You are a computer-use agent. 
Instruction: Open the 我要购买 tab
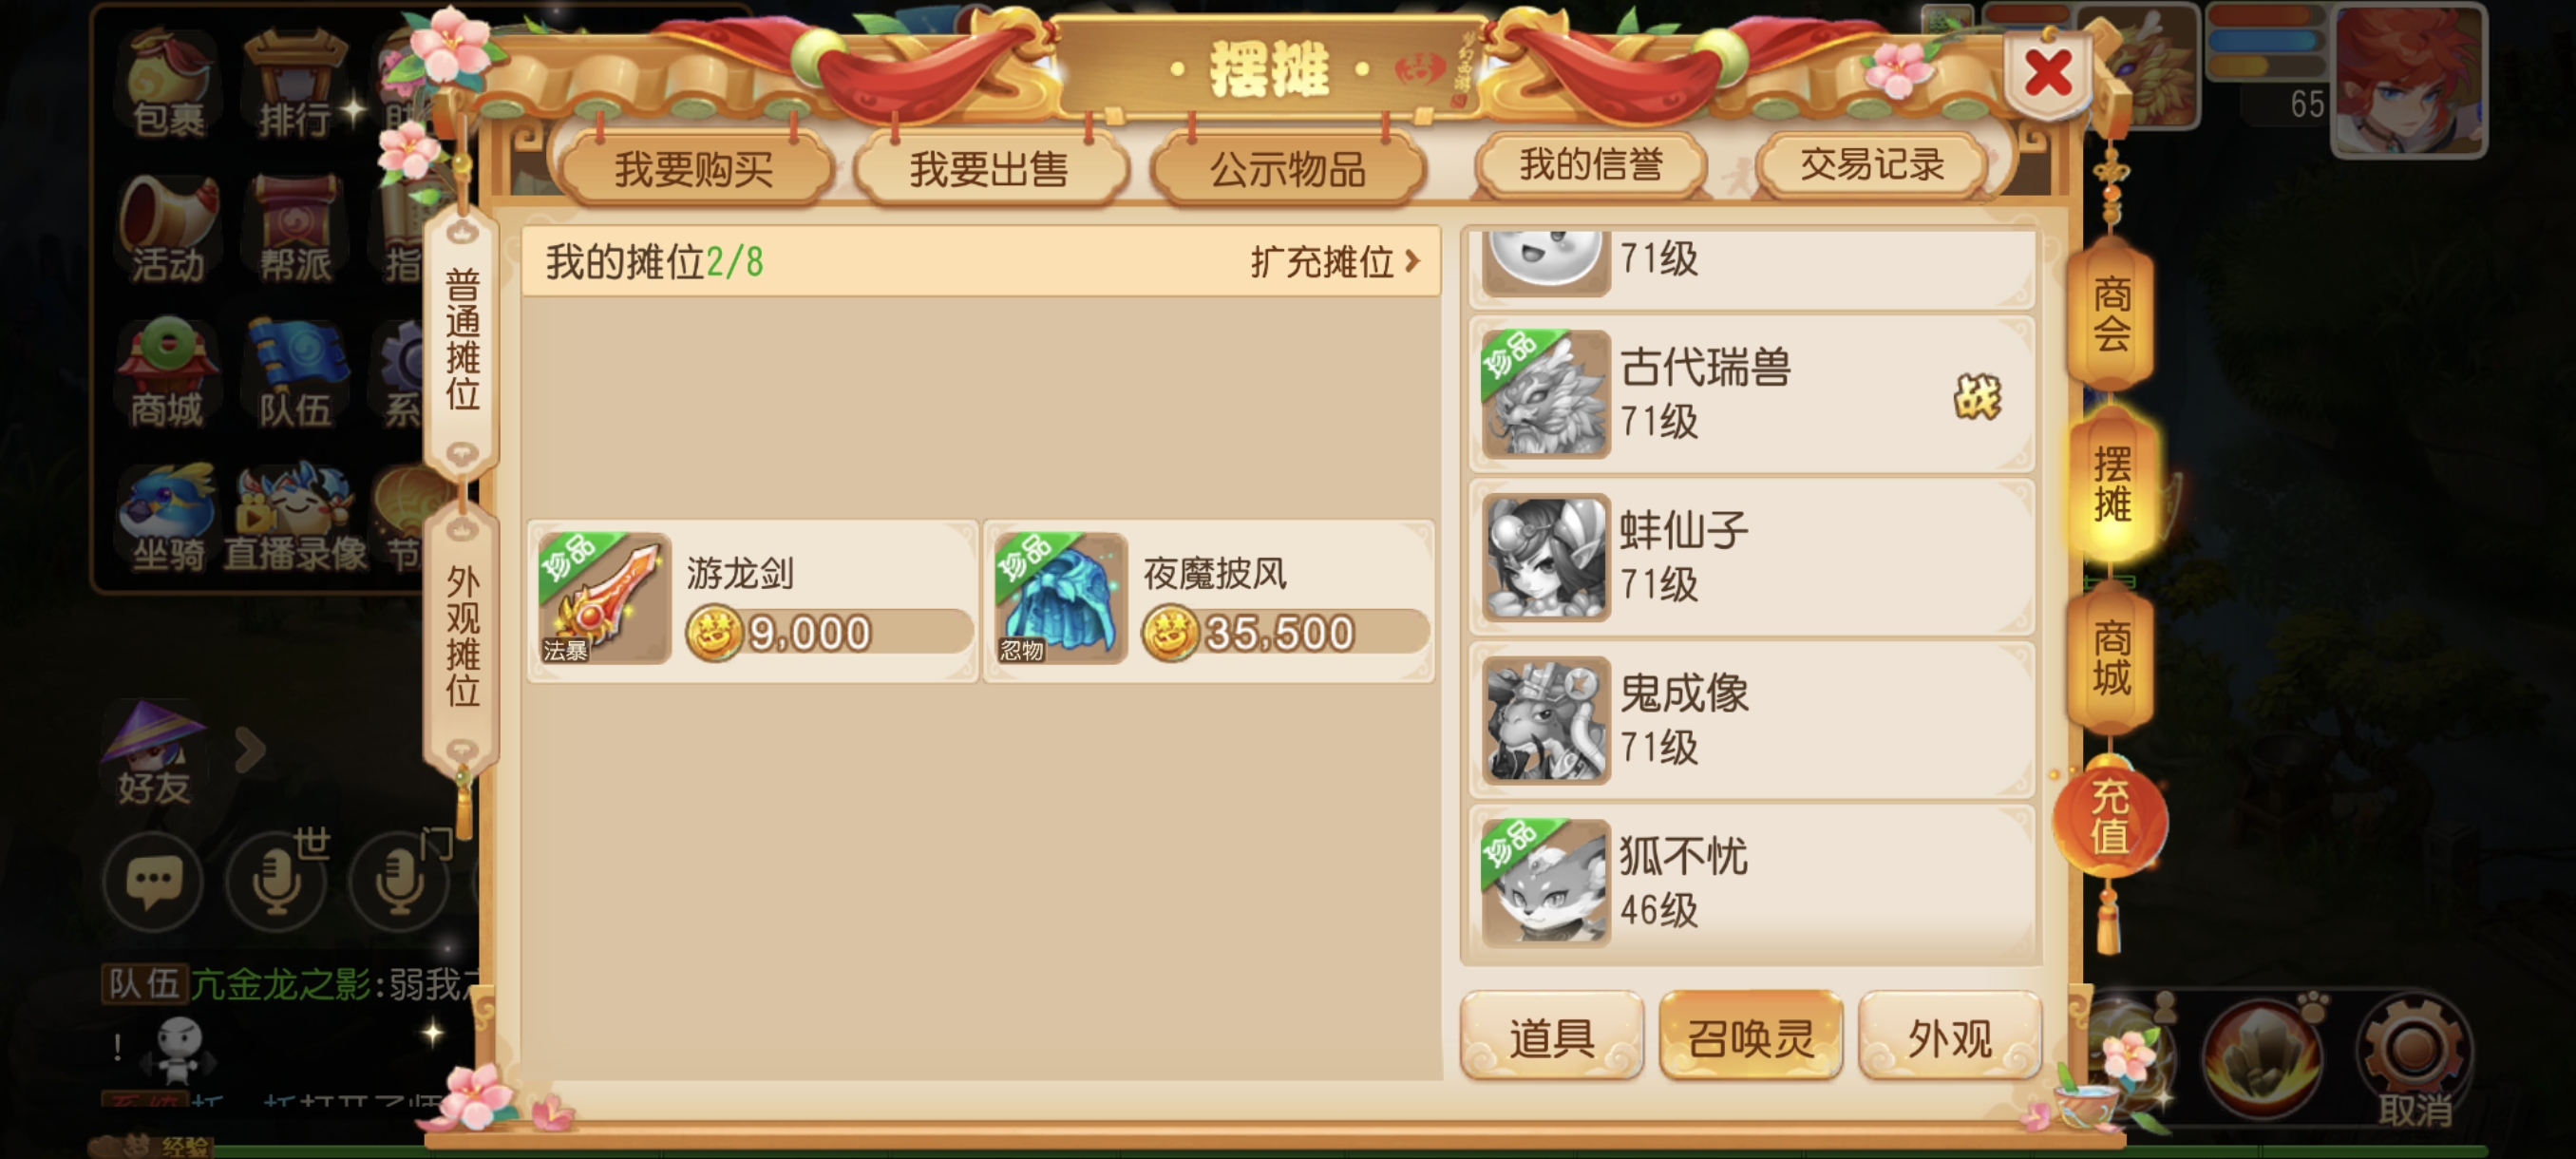[694, 168]
